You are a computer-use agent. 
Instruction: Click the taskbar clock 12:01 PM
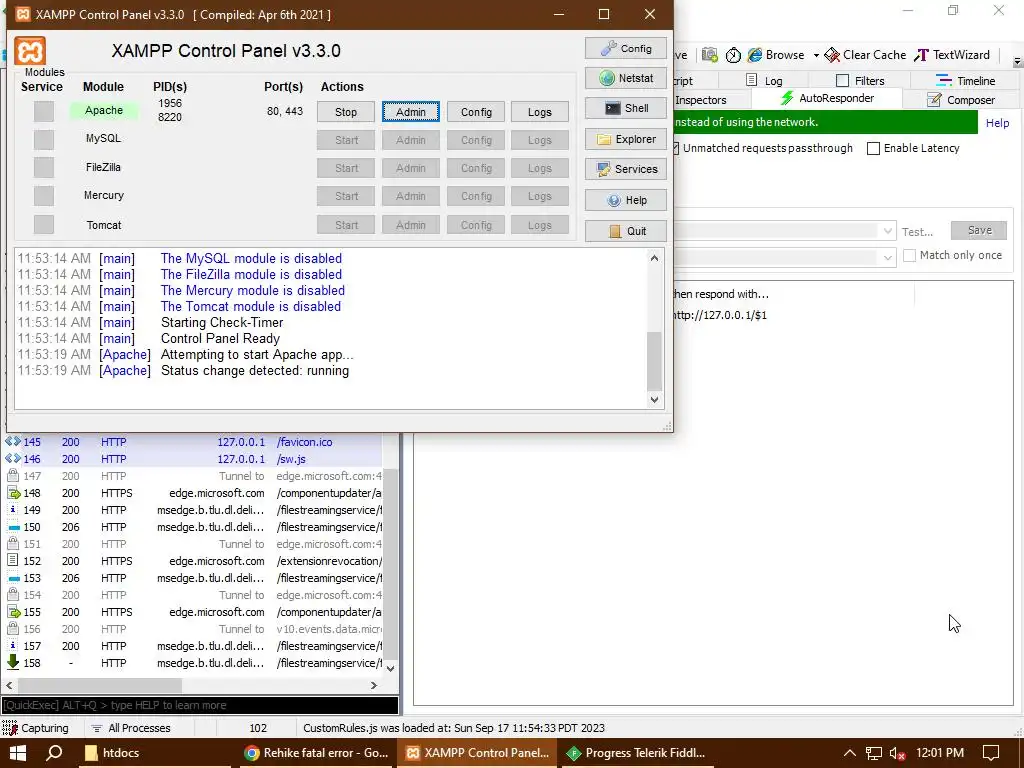tap(940, 753)
